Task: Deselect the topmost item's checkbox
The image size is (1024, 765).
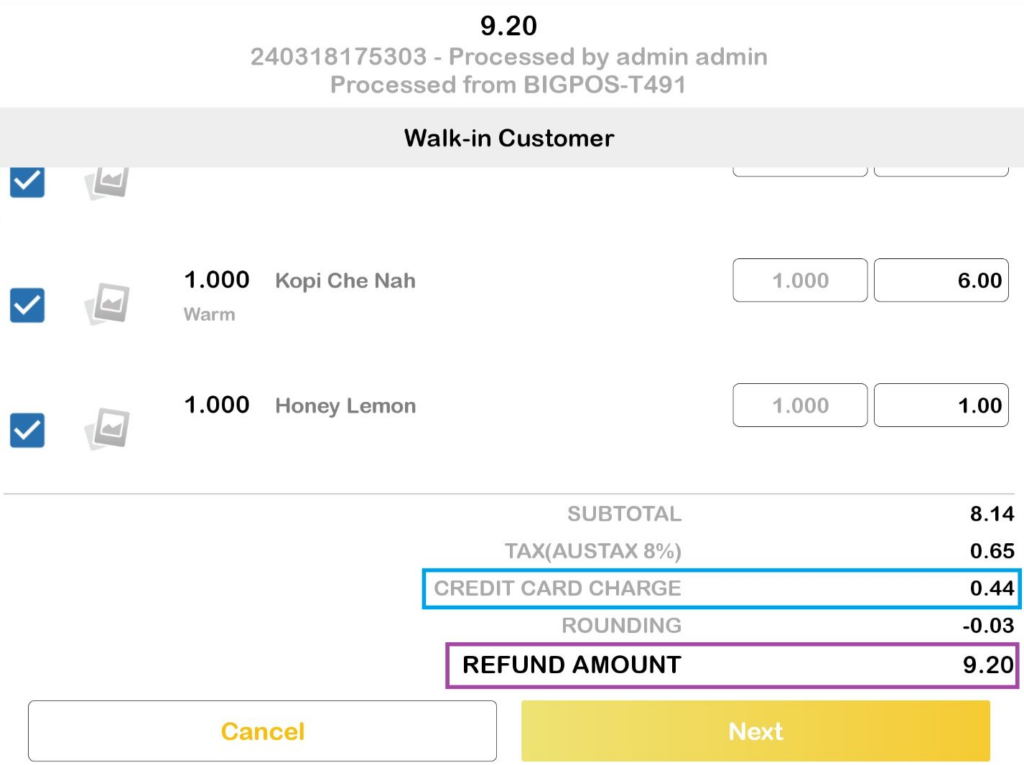Action: point(26,181)
